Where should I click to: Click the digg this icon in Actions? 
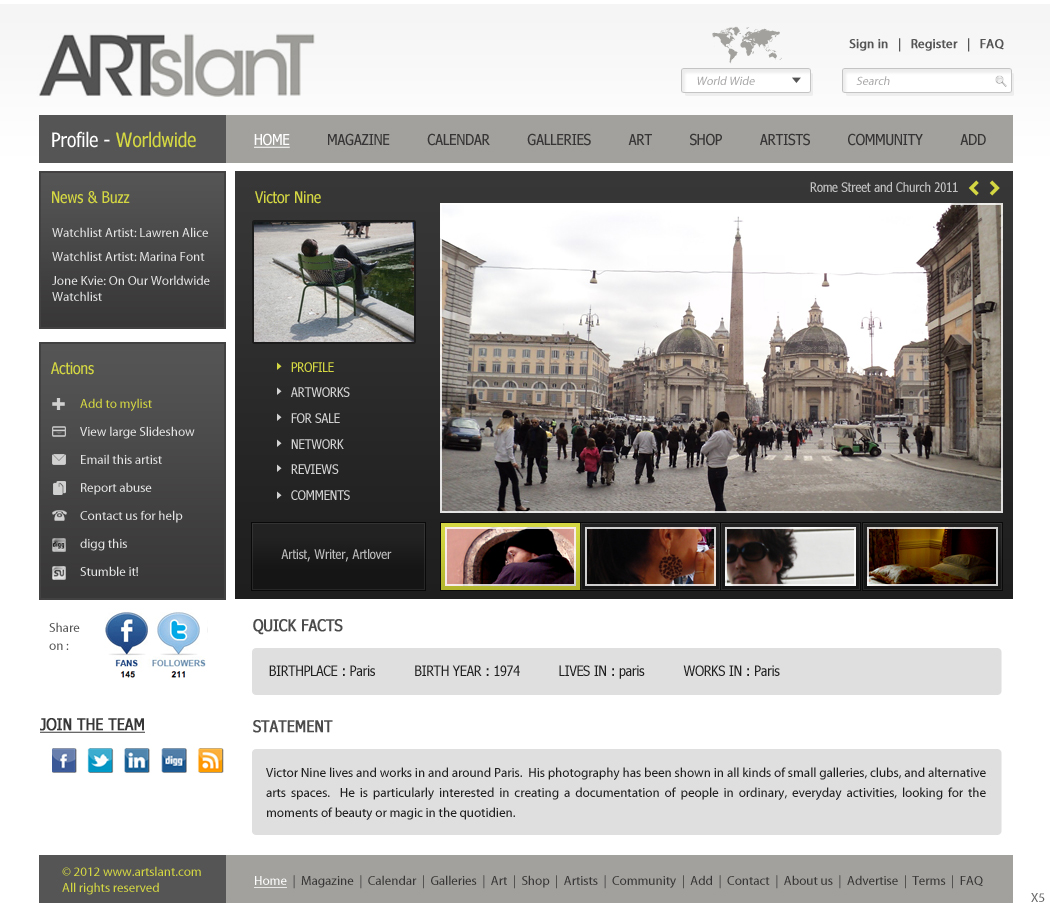coord(57,543)
